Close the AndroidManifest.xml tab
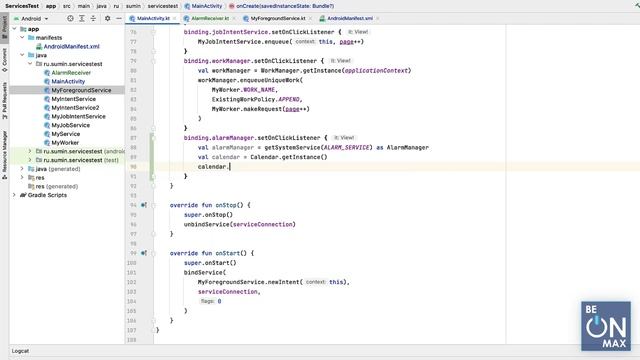 378,18
